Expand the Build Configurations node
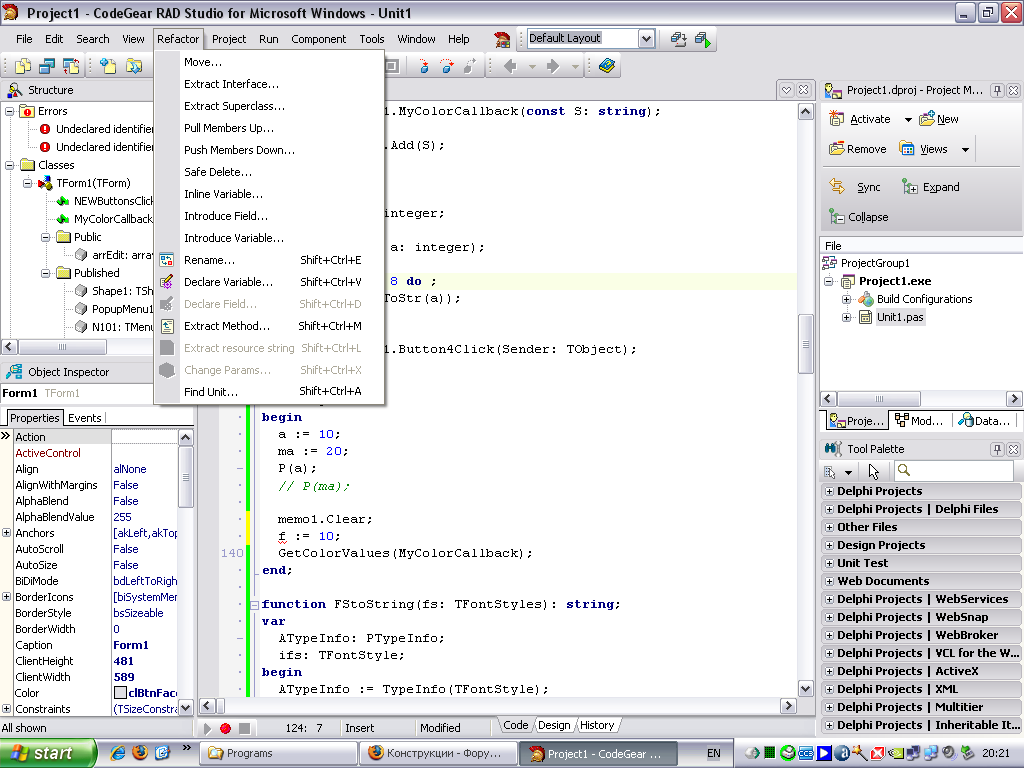The height and width of the screenshot is (768, 1024). click(846, 299)
